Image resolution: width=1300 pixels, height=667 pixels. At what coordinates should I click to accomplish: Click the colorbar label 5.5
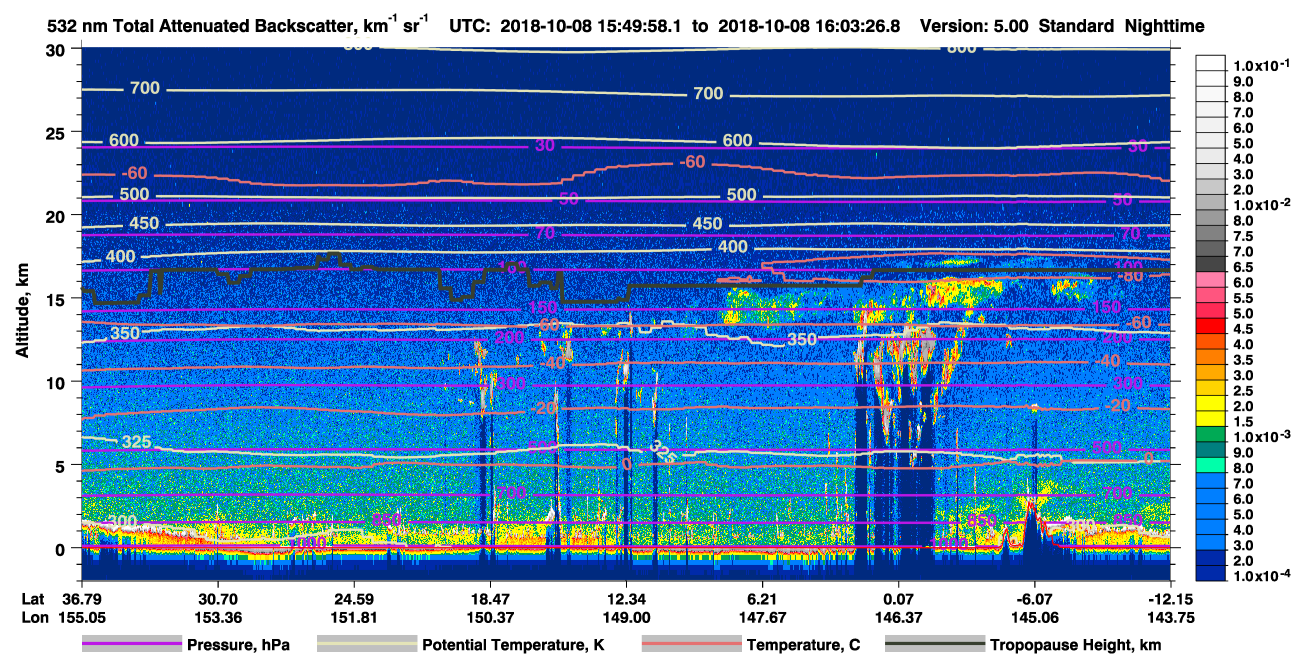[x=1242, y=298]
